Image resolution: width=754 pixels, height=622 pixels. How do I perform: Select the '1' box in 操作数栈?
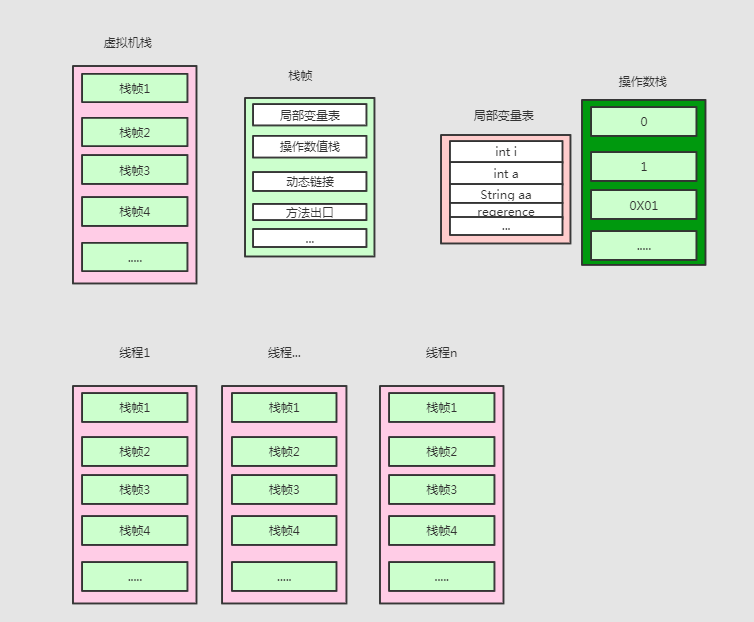[x=643, y=167]
